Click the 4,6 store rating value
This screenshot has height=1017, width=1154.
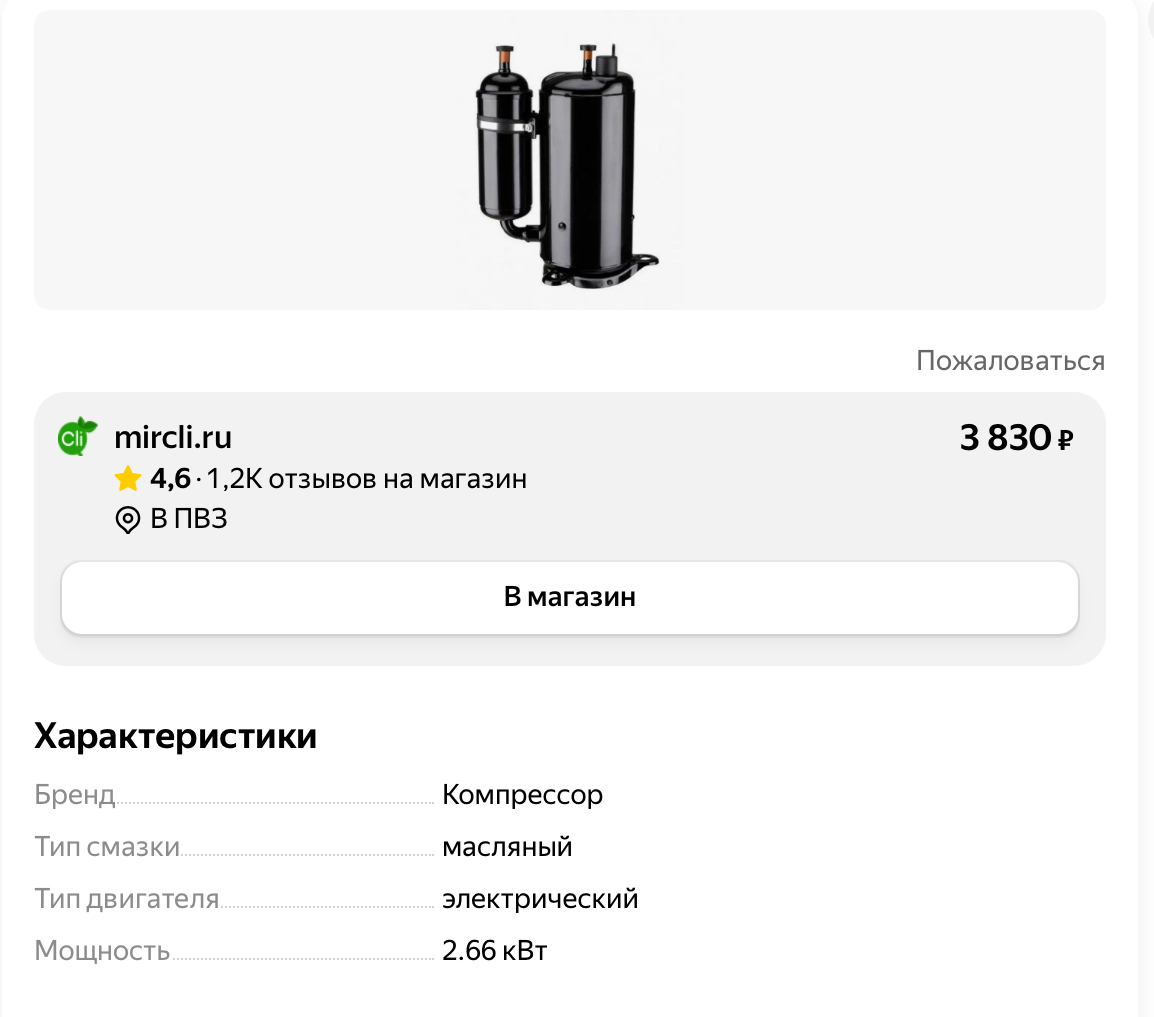click(170, 478)
